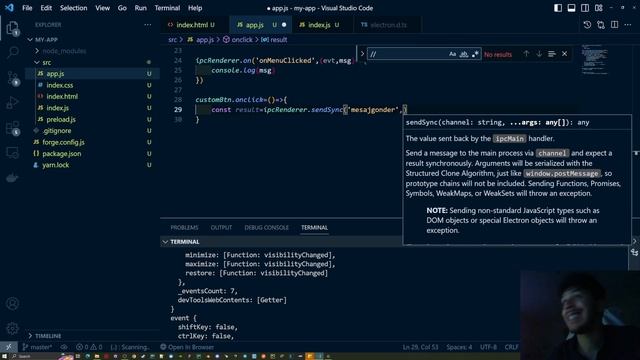Open the Manage gear menu

tap(13, 328)
